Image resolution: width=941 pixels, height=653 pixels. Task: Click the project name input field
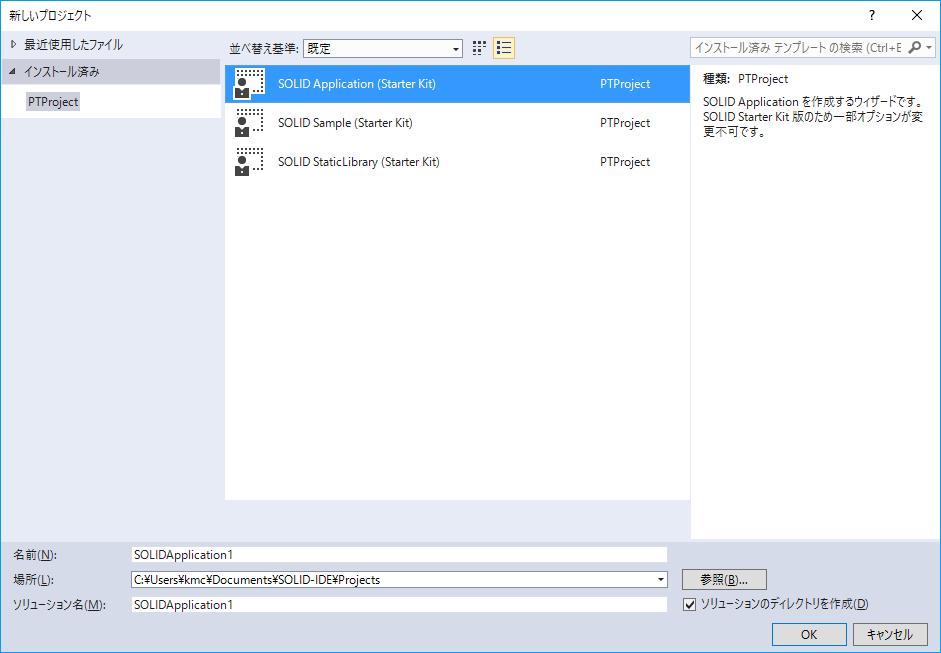pos(398,554)
